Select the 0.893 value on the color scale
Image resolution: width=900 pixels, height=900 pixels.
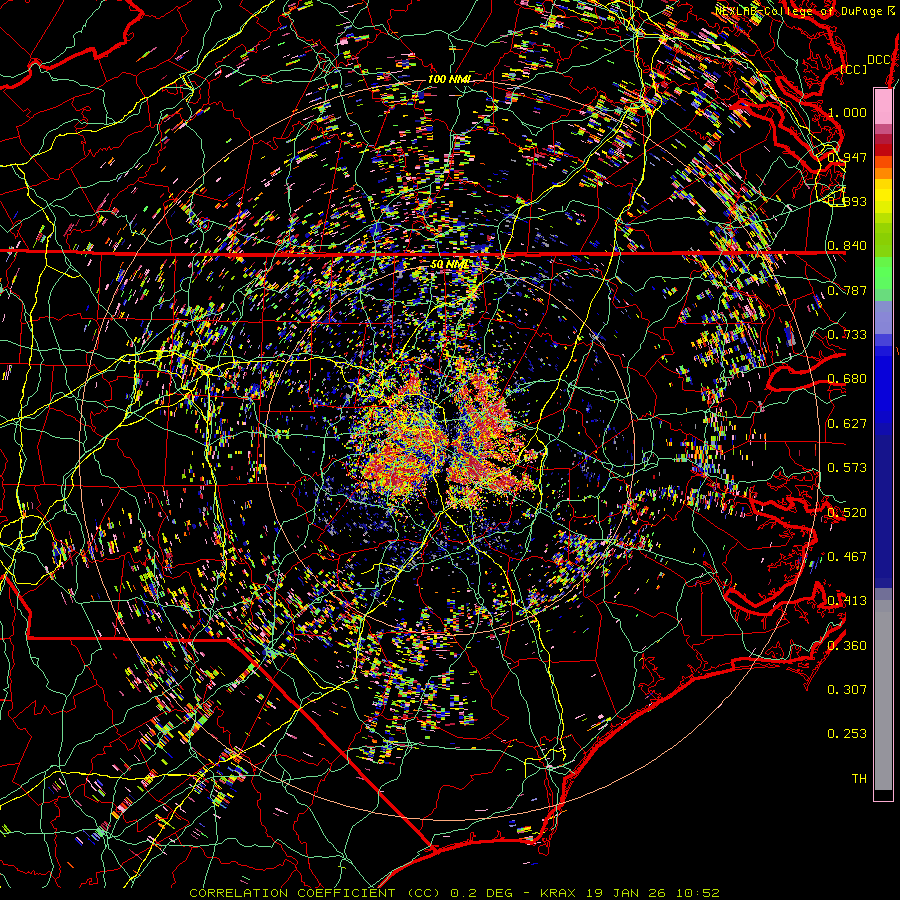point(847,201)
